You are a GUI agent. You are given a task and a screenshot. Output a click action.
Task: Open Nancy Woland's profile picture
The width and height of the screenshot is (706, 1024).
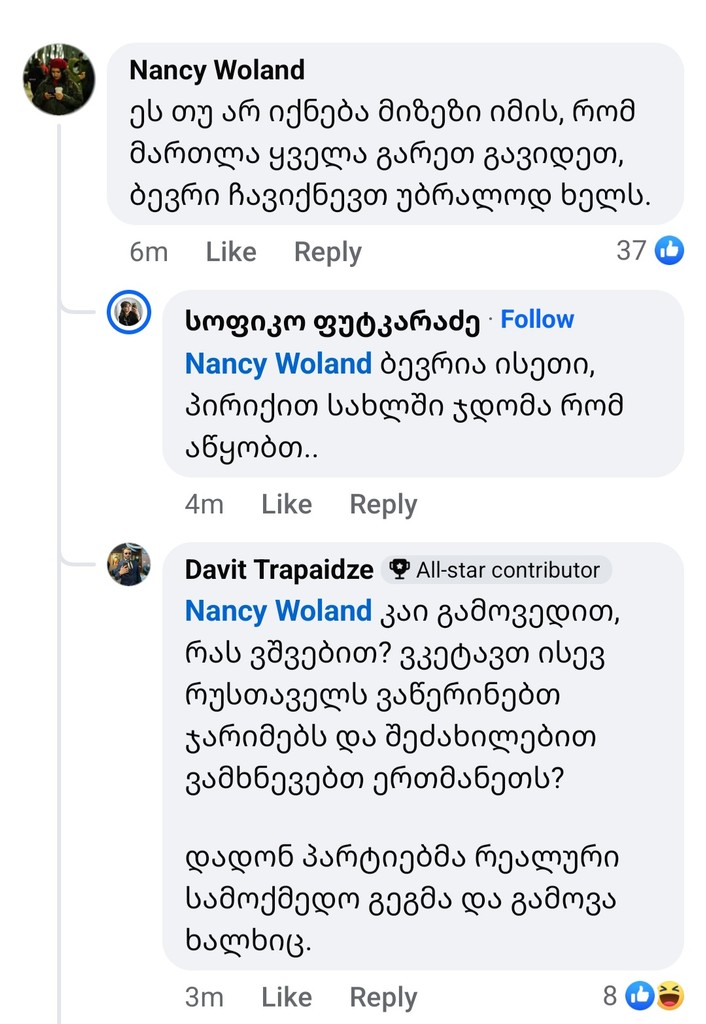[59, 80]
